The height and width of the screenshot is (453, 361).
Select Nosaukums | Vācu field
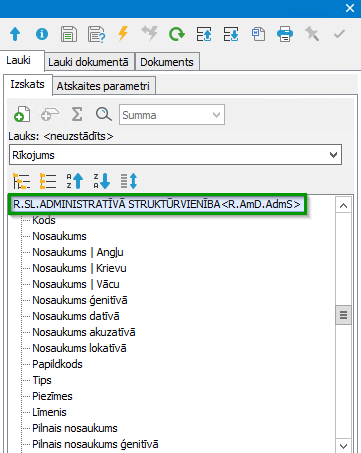tap(76, 284)
